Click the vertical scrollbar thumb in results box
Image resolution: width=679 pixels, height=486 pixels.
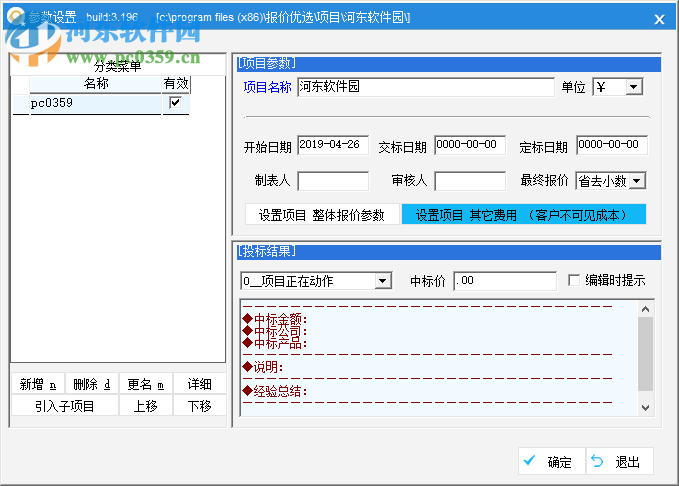645,354
